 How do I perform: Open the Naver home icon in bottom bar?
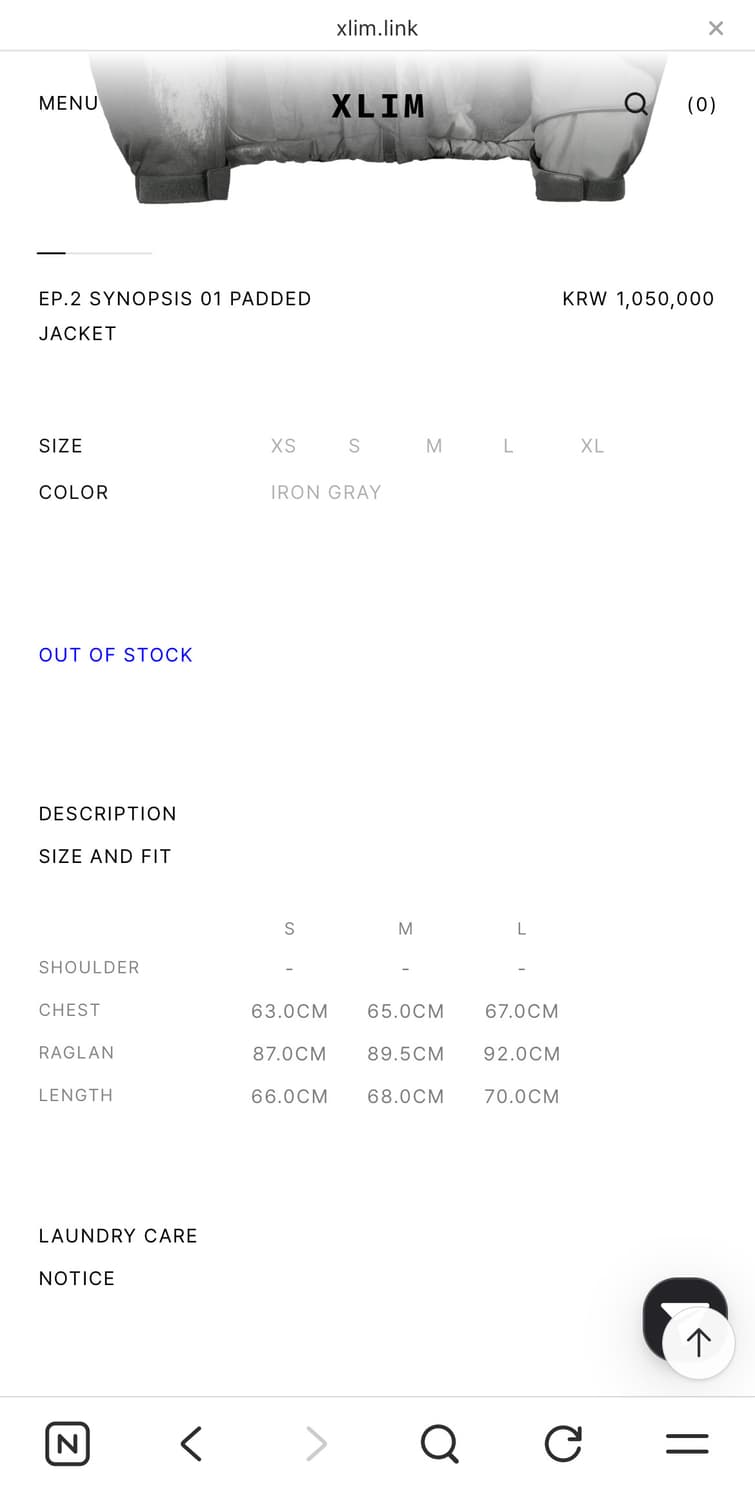[x=68, y=1444]
